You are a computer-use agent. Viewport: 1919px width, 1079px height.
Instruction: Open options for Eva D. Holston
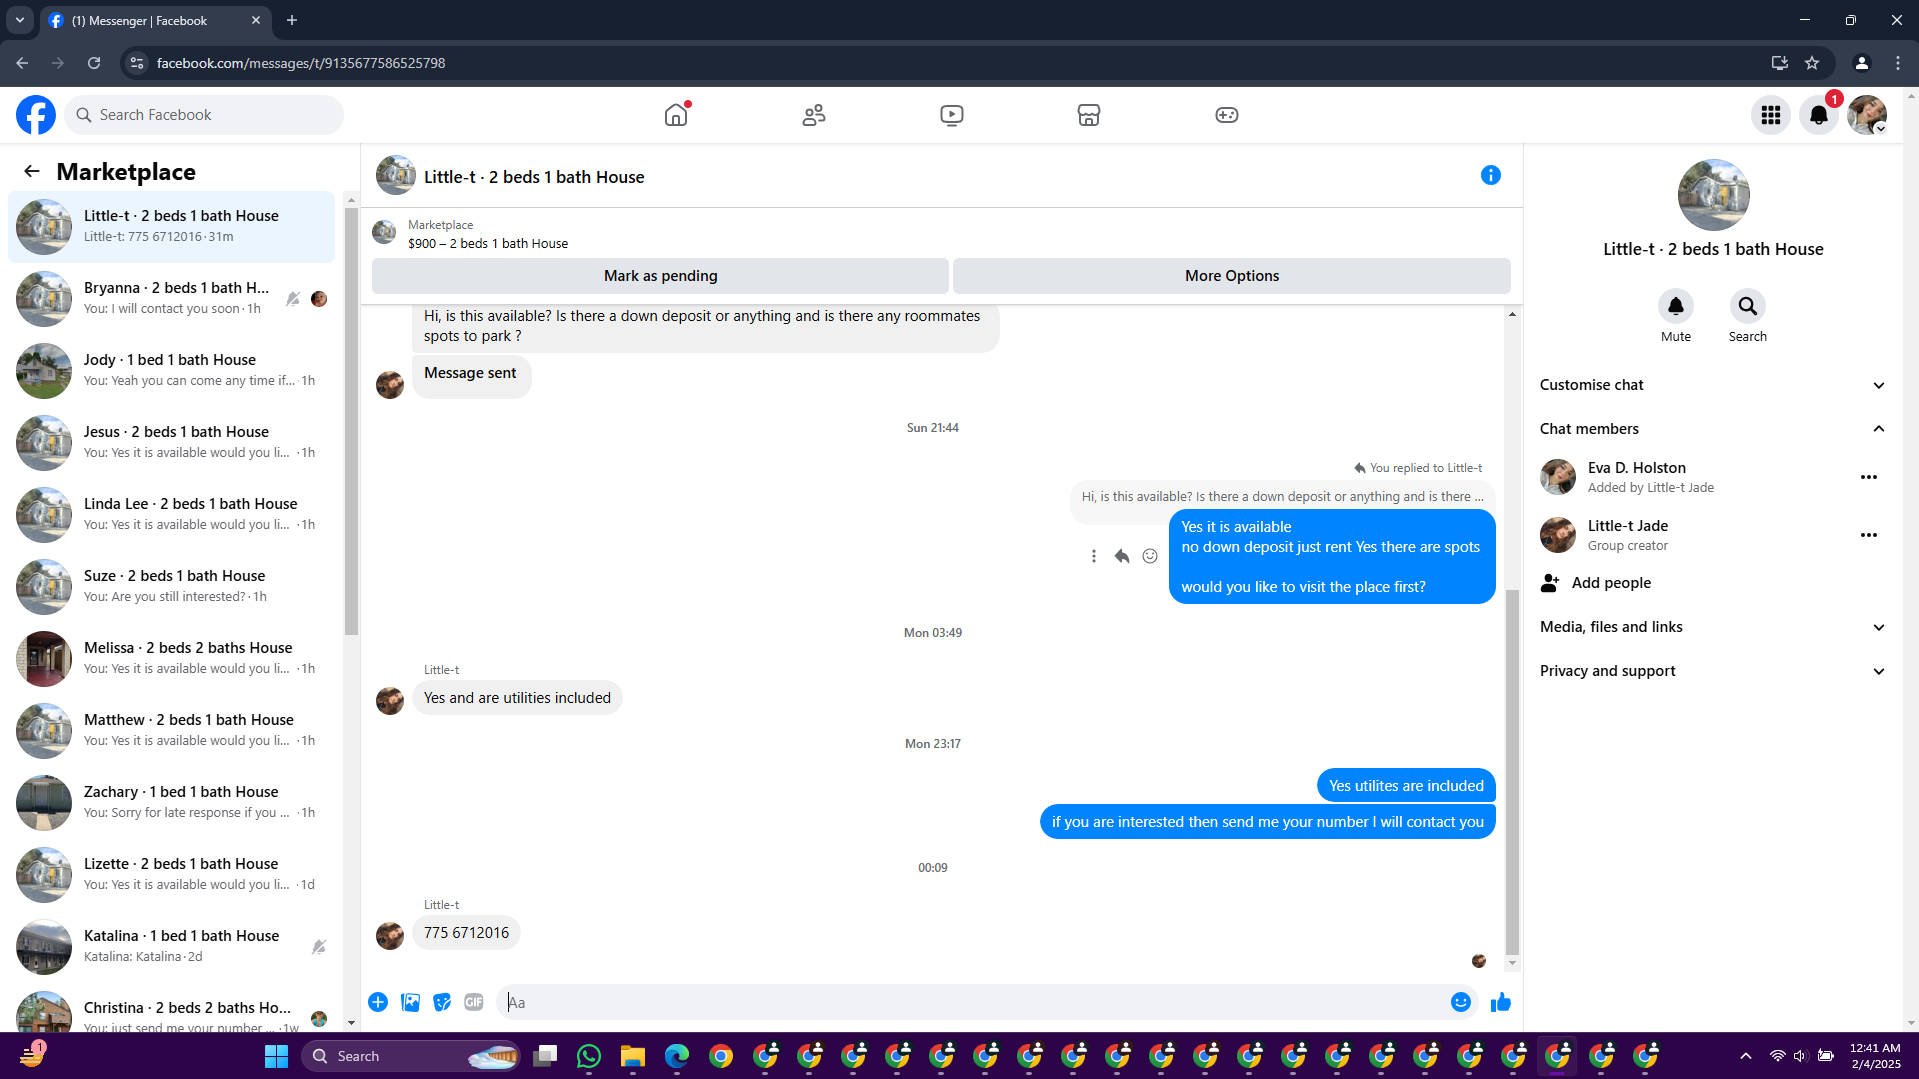(x=1869, y=477)
